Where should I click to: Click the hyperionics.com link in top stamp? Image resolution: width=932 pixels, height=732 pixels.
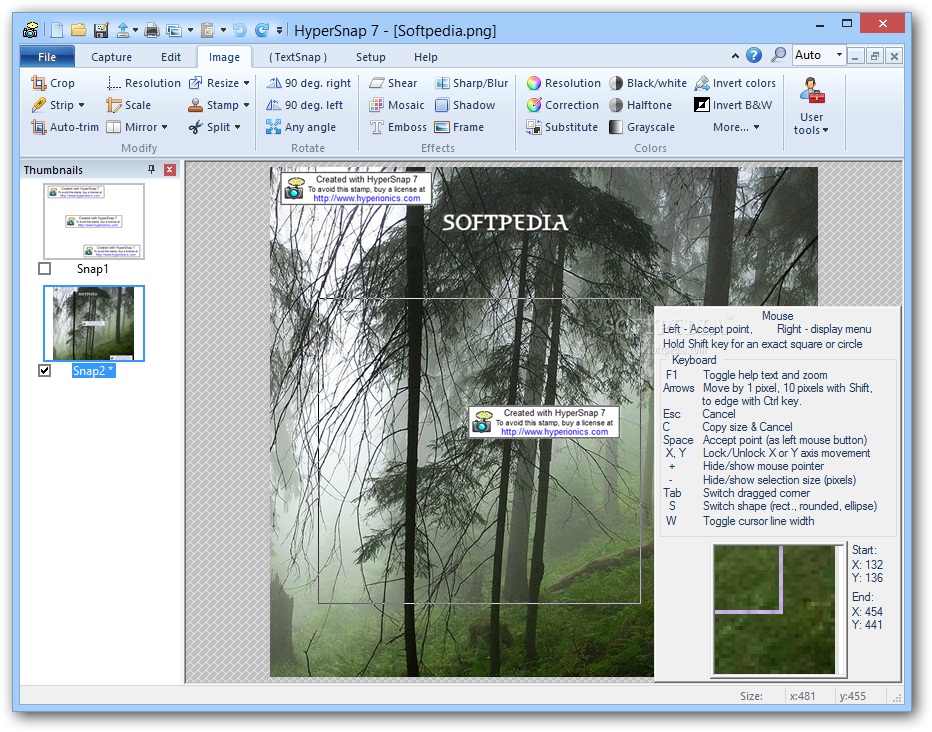tap(367, 198)
